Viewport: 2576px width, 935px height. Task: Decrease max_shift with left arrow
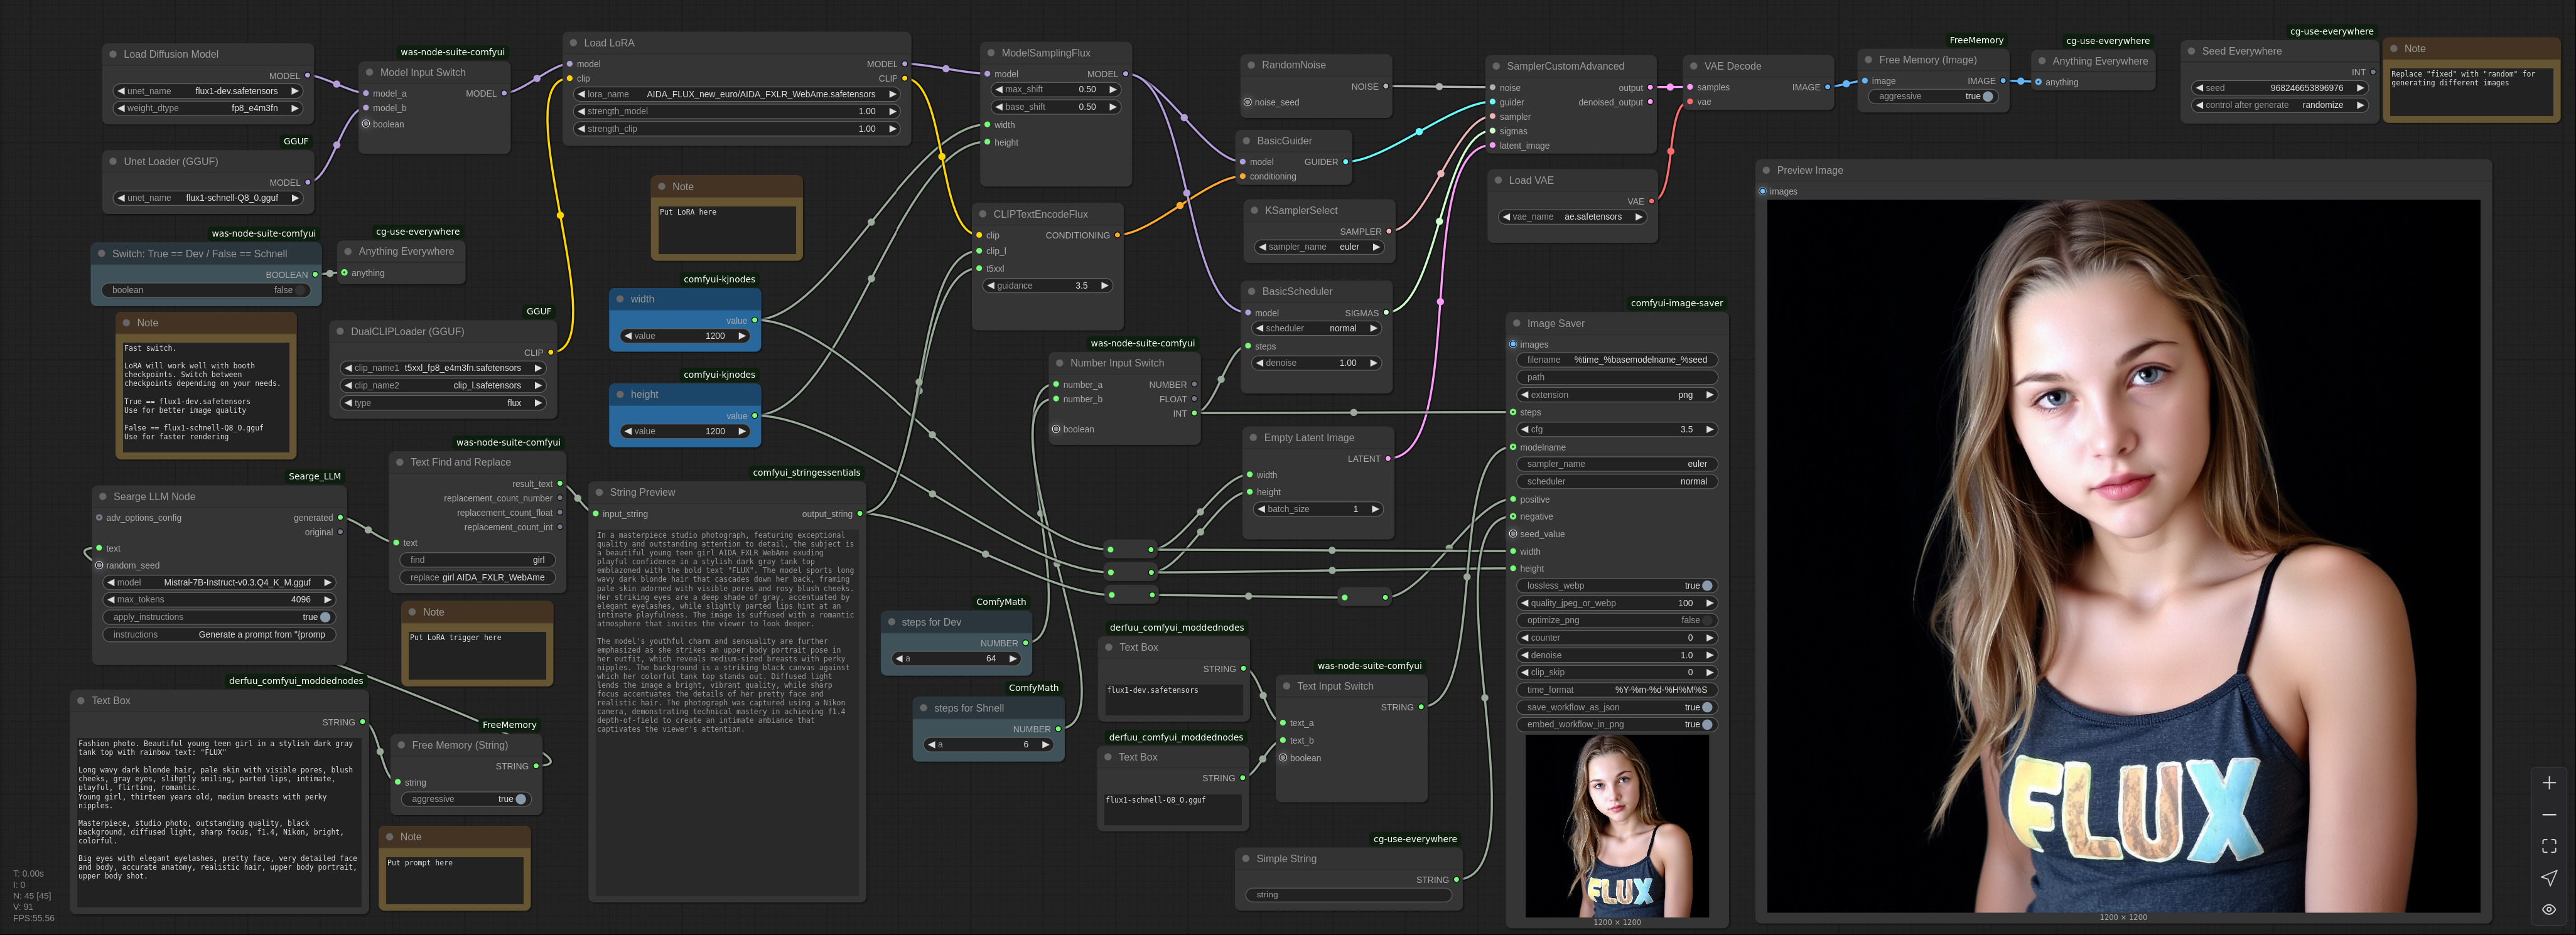(x=998, y=89)
